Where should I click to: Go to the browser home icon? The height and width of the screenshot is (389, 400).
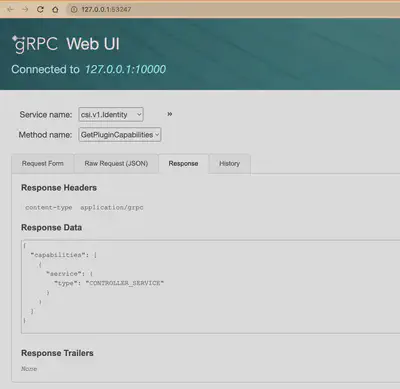pyautogui.click(x=55, y=9)
